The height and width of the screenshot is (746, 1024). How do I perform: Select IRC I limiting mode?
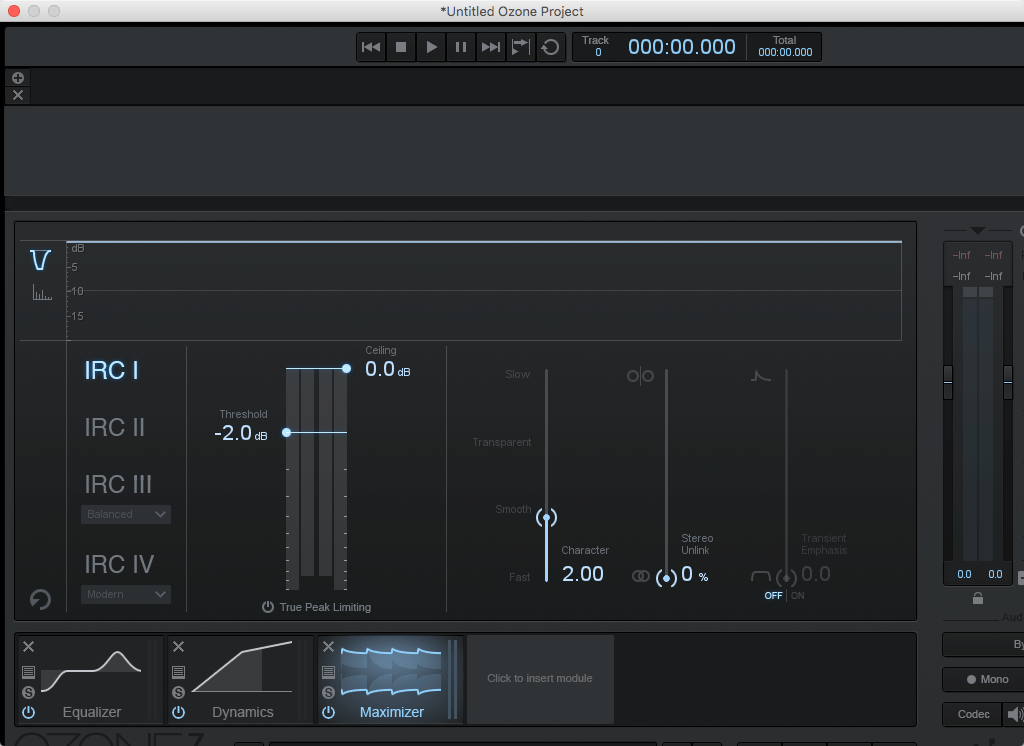point(112,370)
